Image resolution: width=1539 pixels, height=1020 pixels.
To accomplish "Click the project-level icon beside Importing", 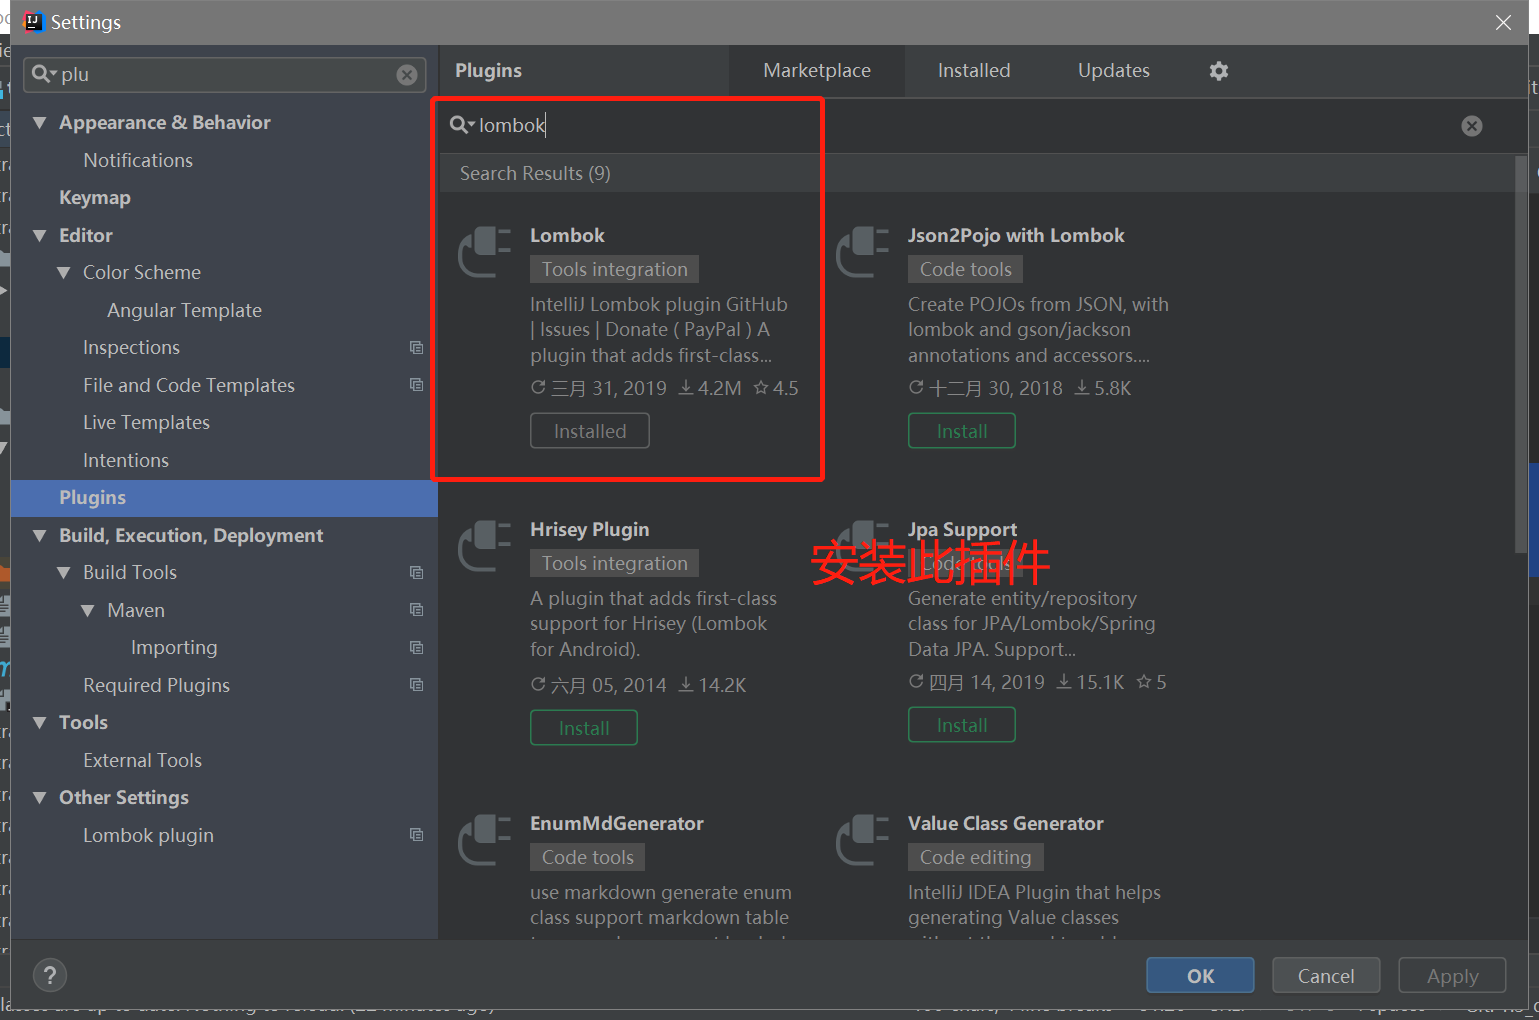I will point(416,648).
